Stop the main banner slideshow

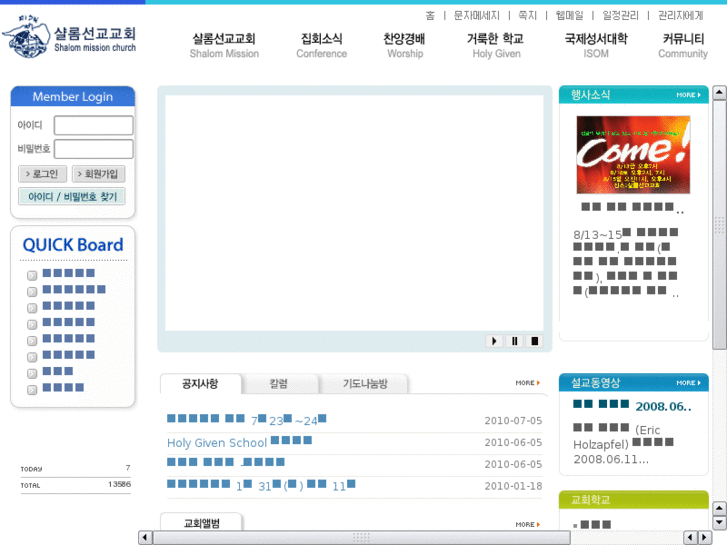[x=535, y=341]
